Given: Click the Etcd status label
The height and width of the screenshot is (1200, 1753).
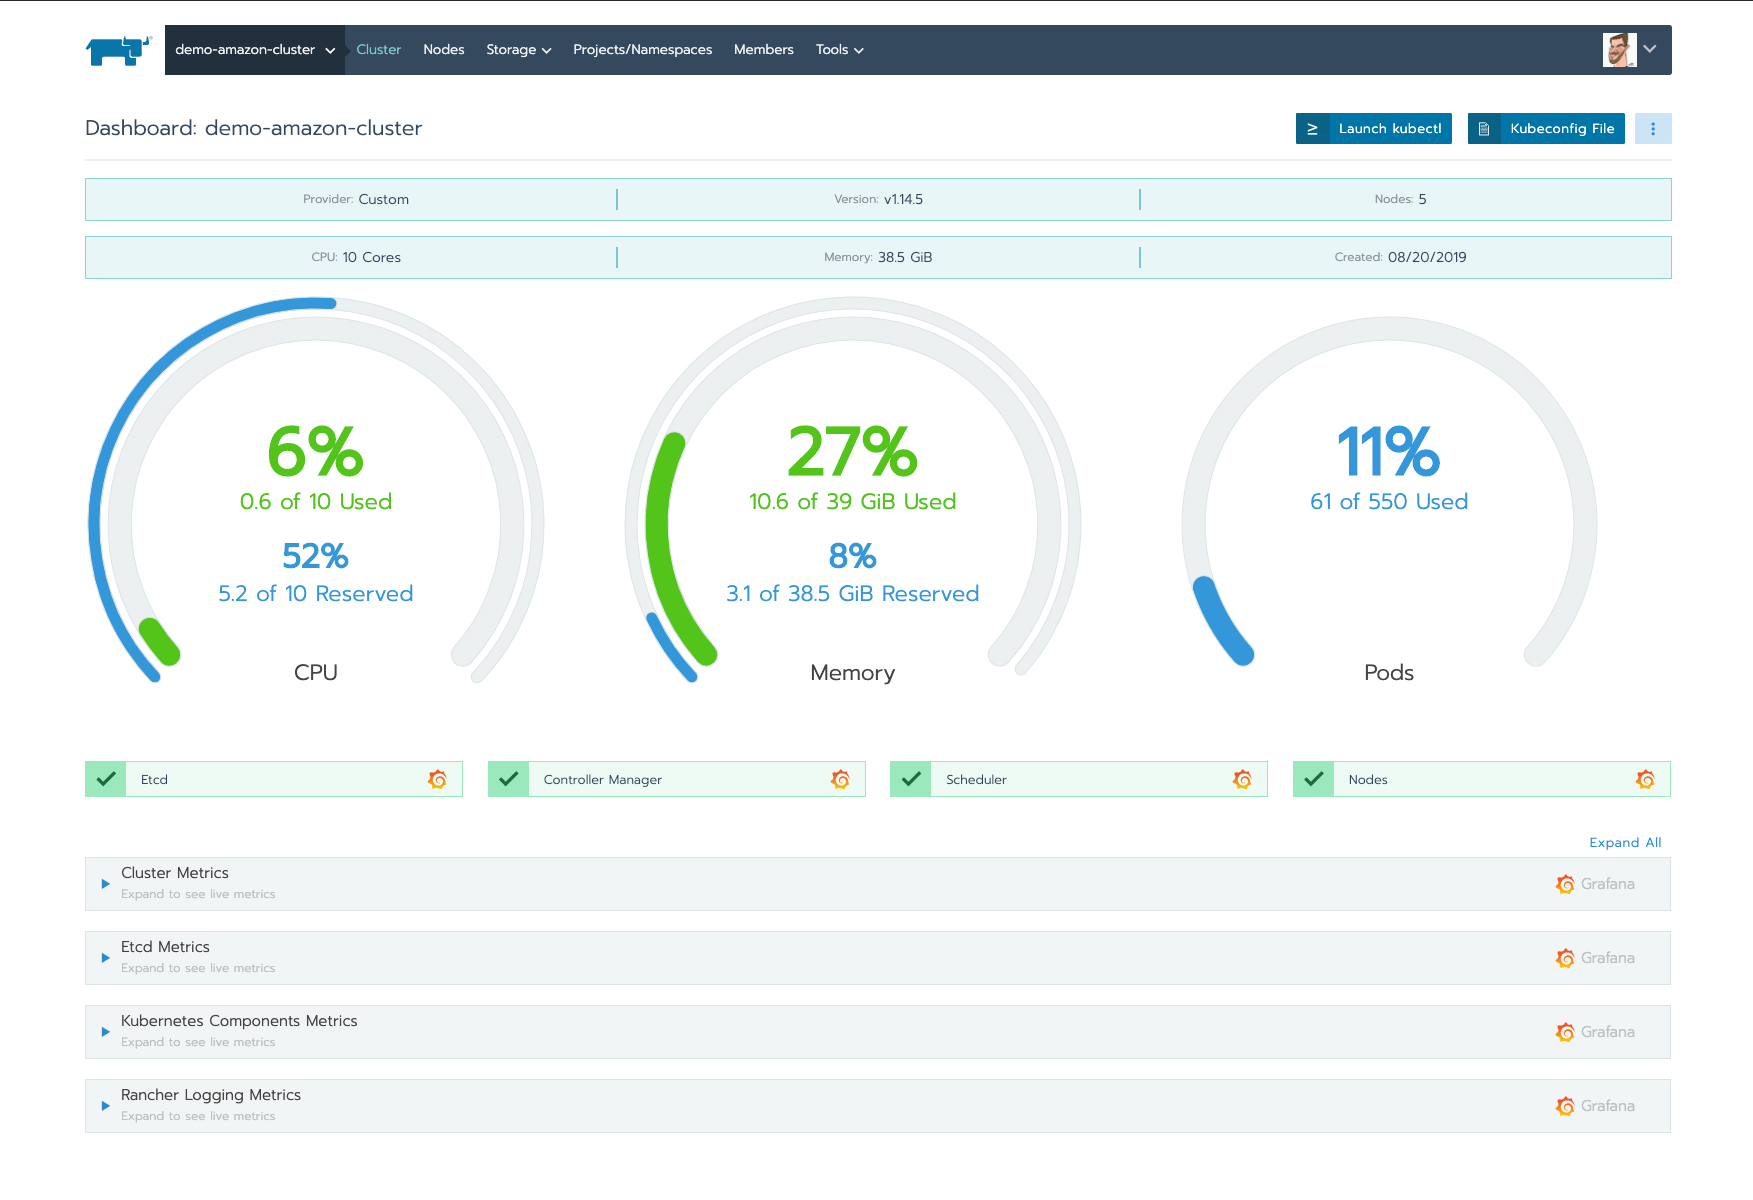Looking at the screenshot, I should pyautogui.click(x=154, y=780).
